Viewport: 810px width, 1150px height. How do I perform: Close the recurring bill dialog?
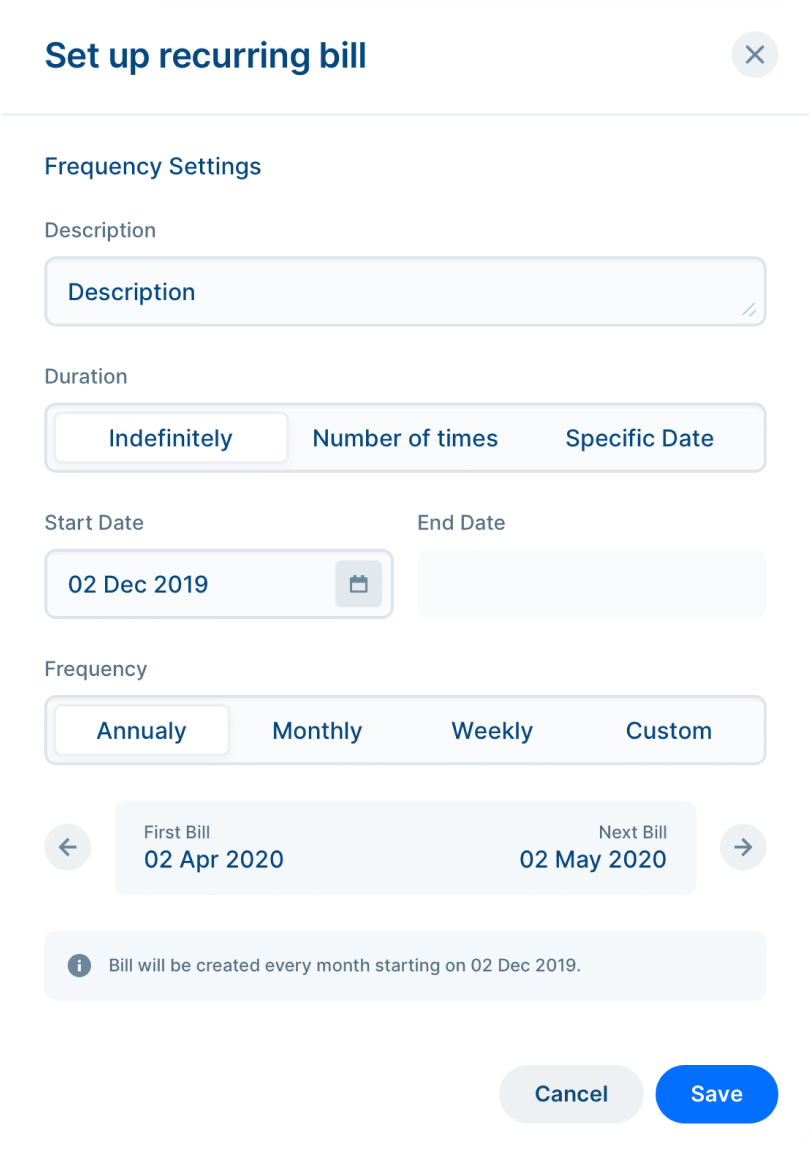pyautogui.click(x=754, y=55)
